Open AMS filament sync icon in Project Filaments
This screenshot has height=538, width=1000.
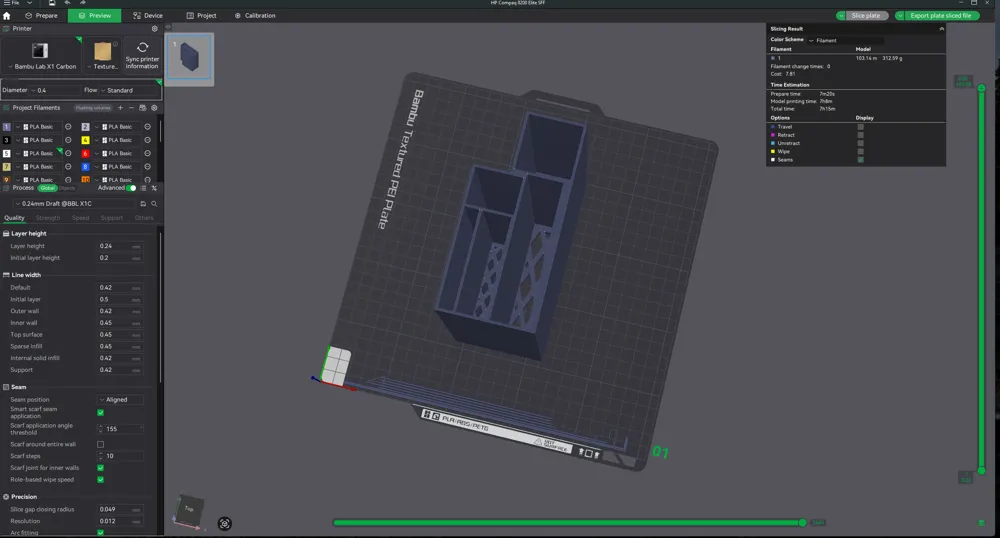click(x=142, y=108)
